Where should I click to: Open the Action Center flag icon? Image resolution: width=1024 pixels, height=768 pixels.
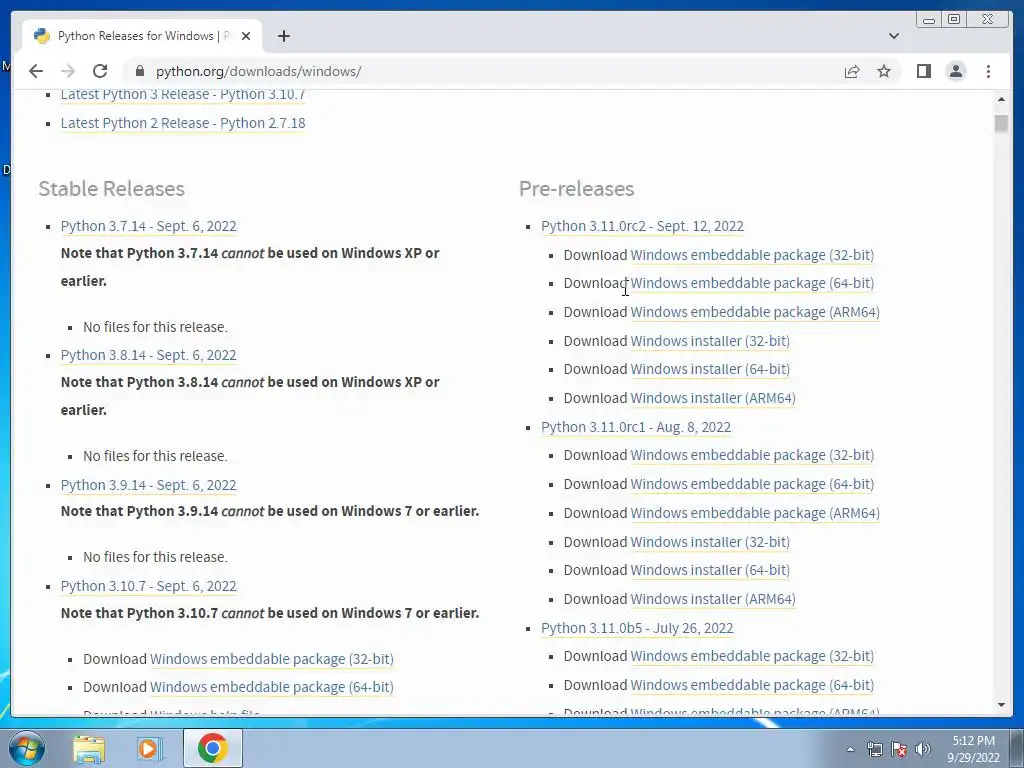click(899, 749)
